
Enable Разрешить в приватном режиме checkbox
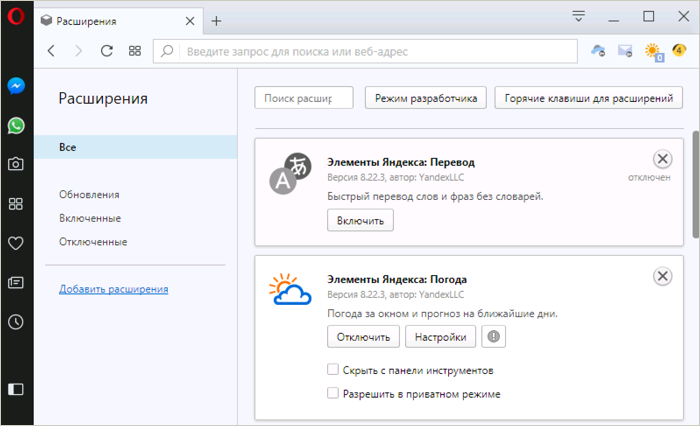333,393
